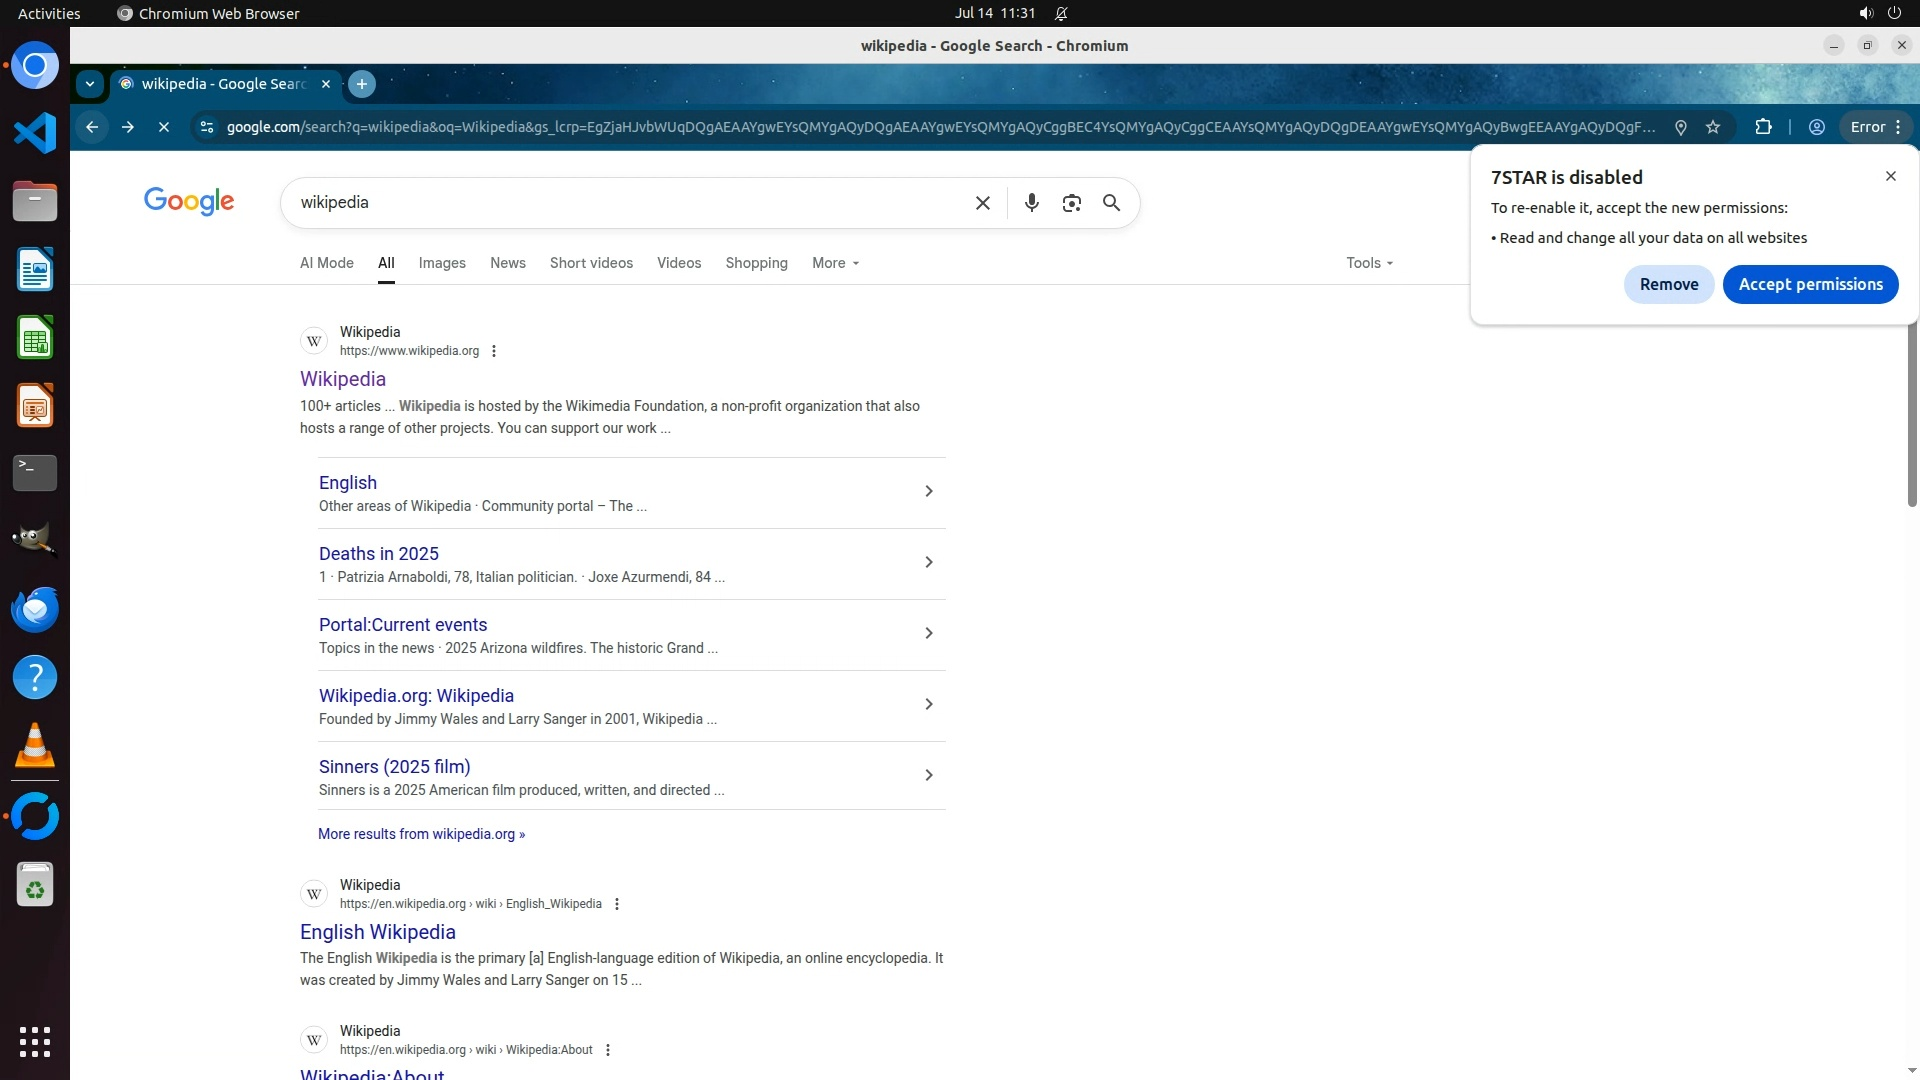Open the profile avatar icon in toolbar
Viewport: 1920px width, 1080px height.
click(x=1816, y=127)
